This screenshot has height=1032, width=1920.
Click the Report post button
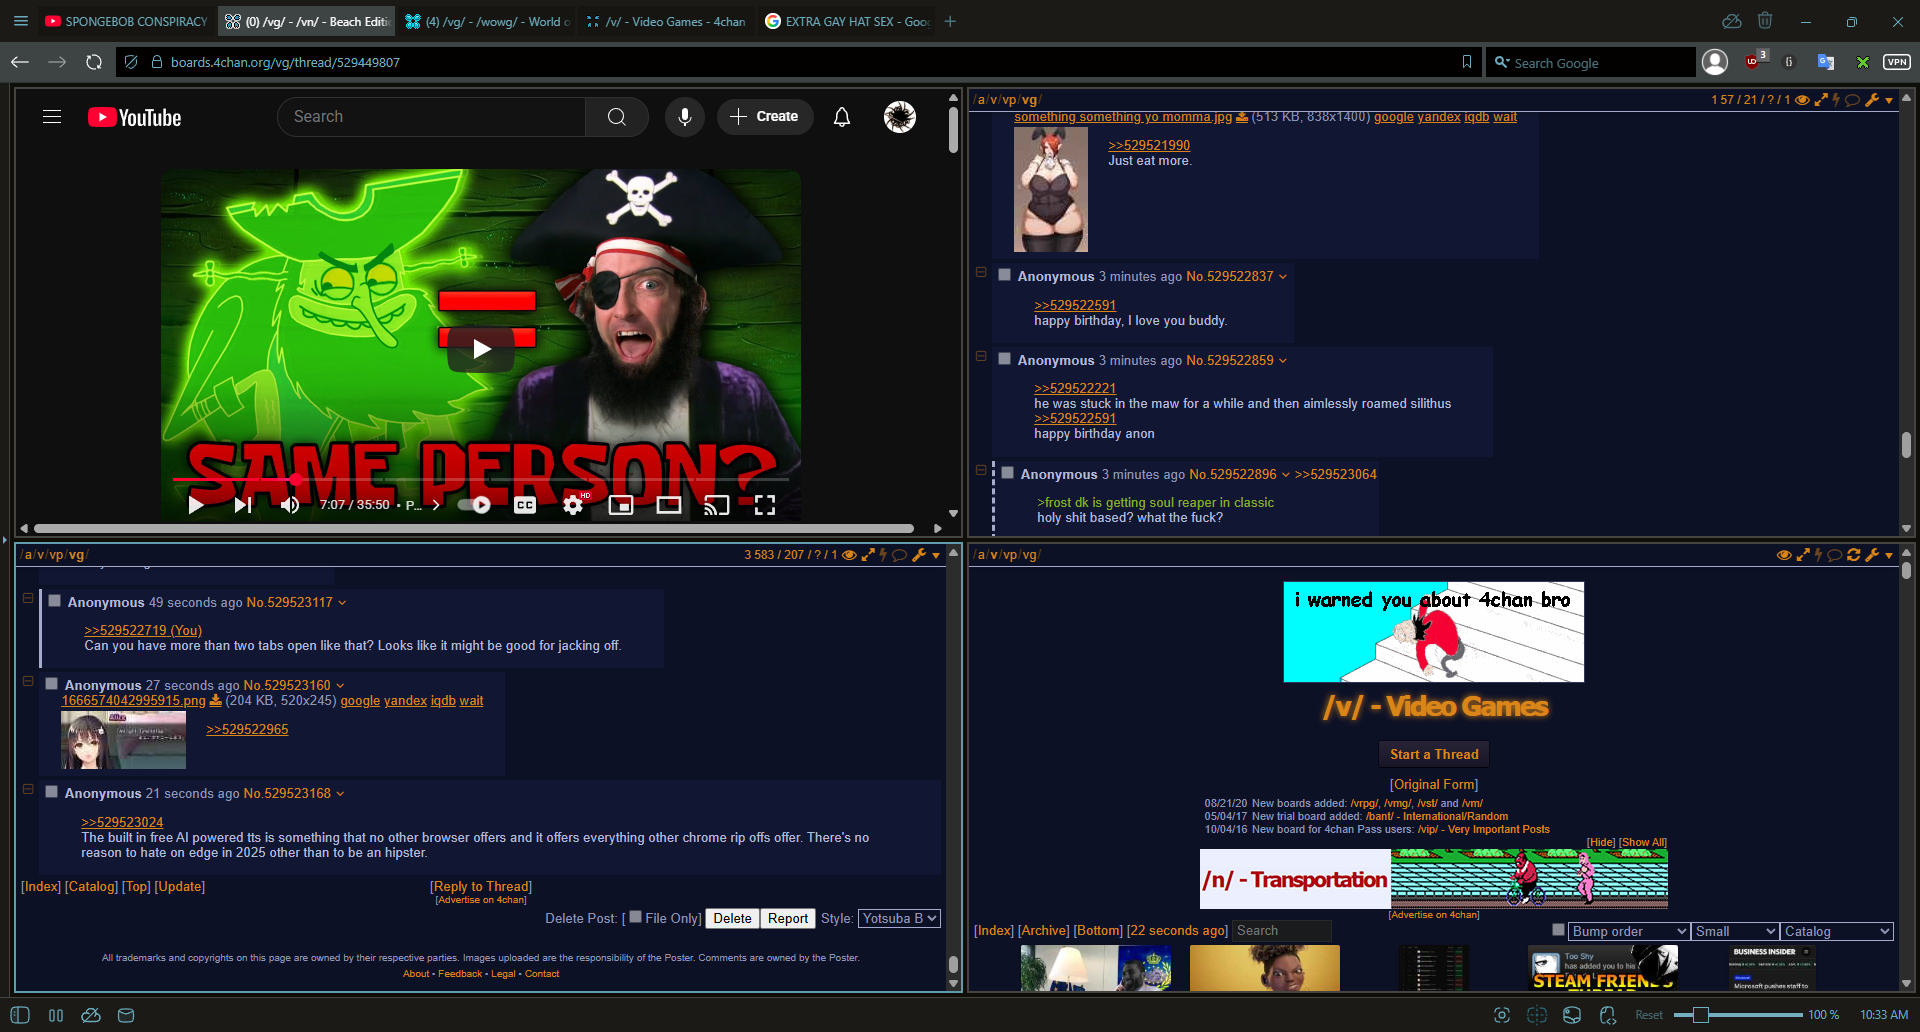pos(788,918)
